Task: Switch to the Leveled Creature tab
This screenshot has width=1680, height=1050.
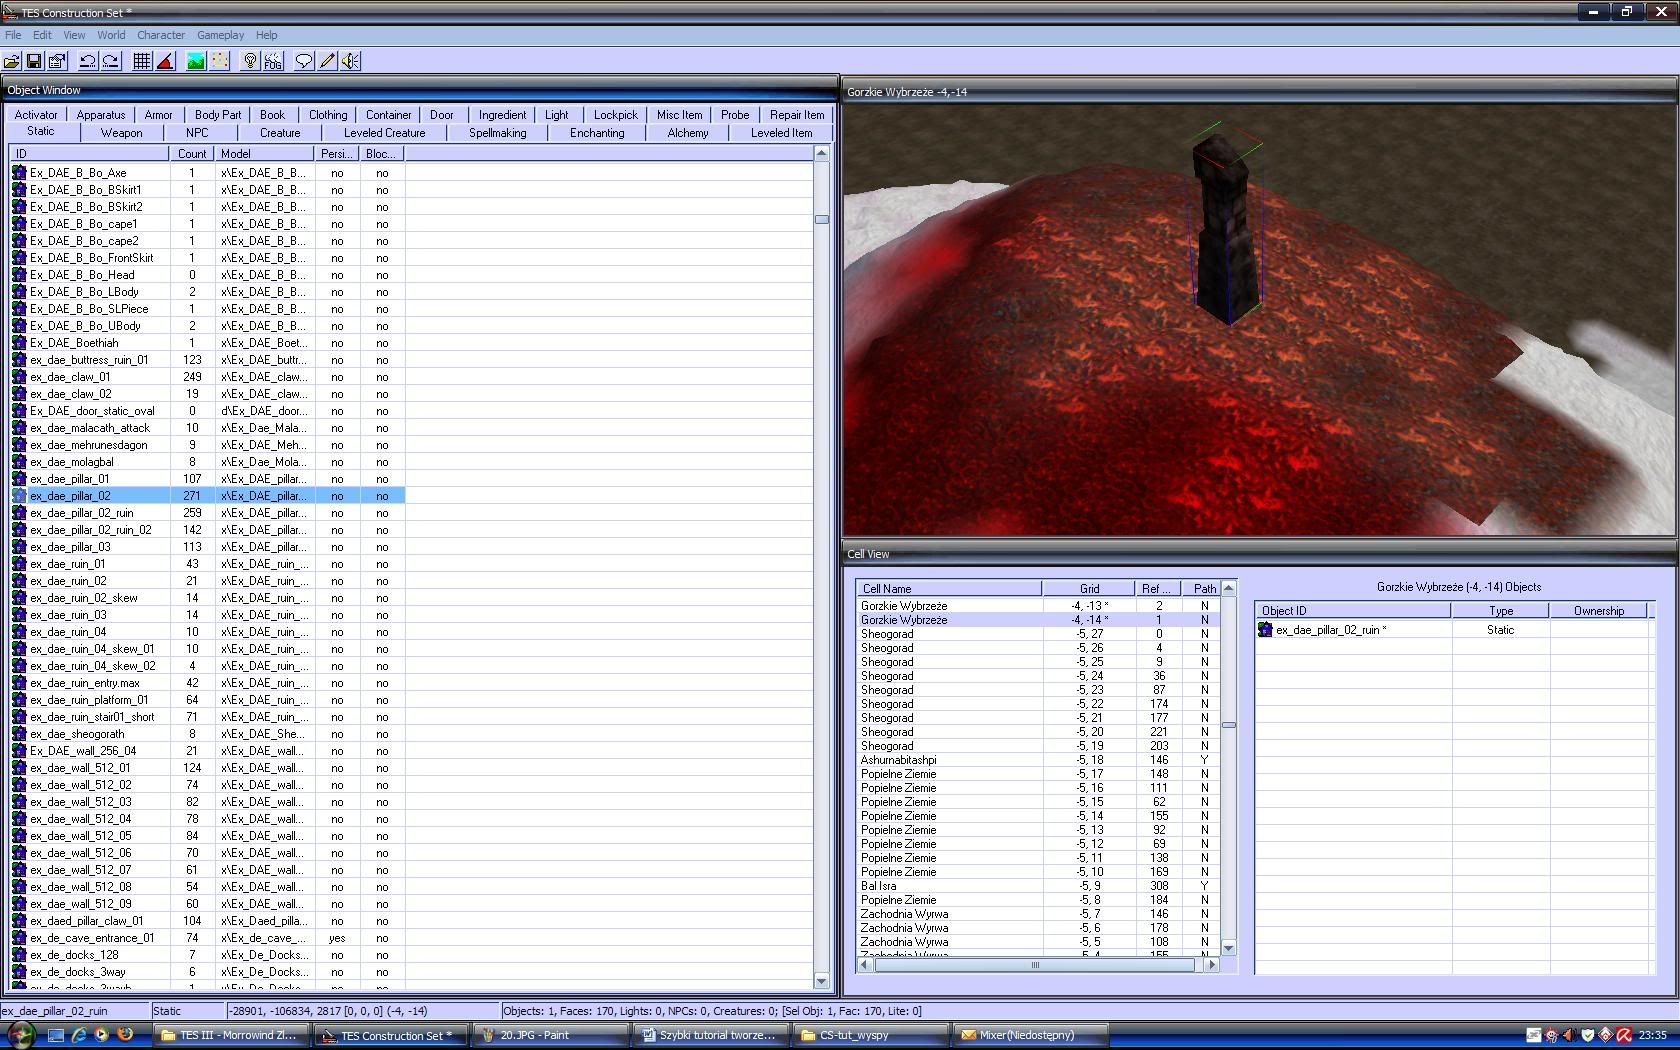Action: [x=385, y=133]
